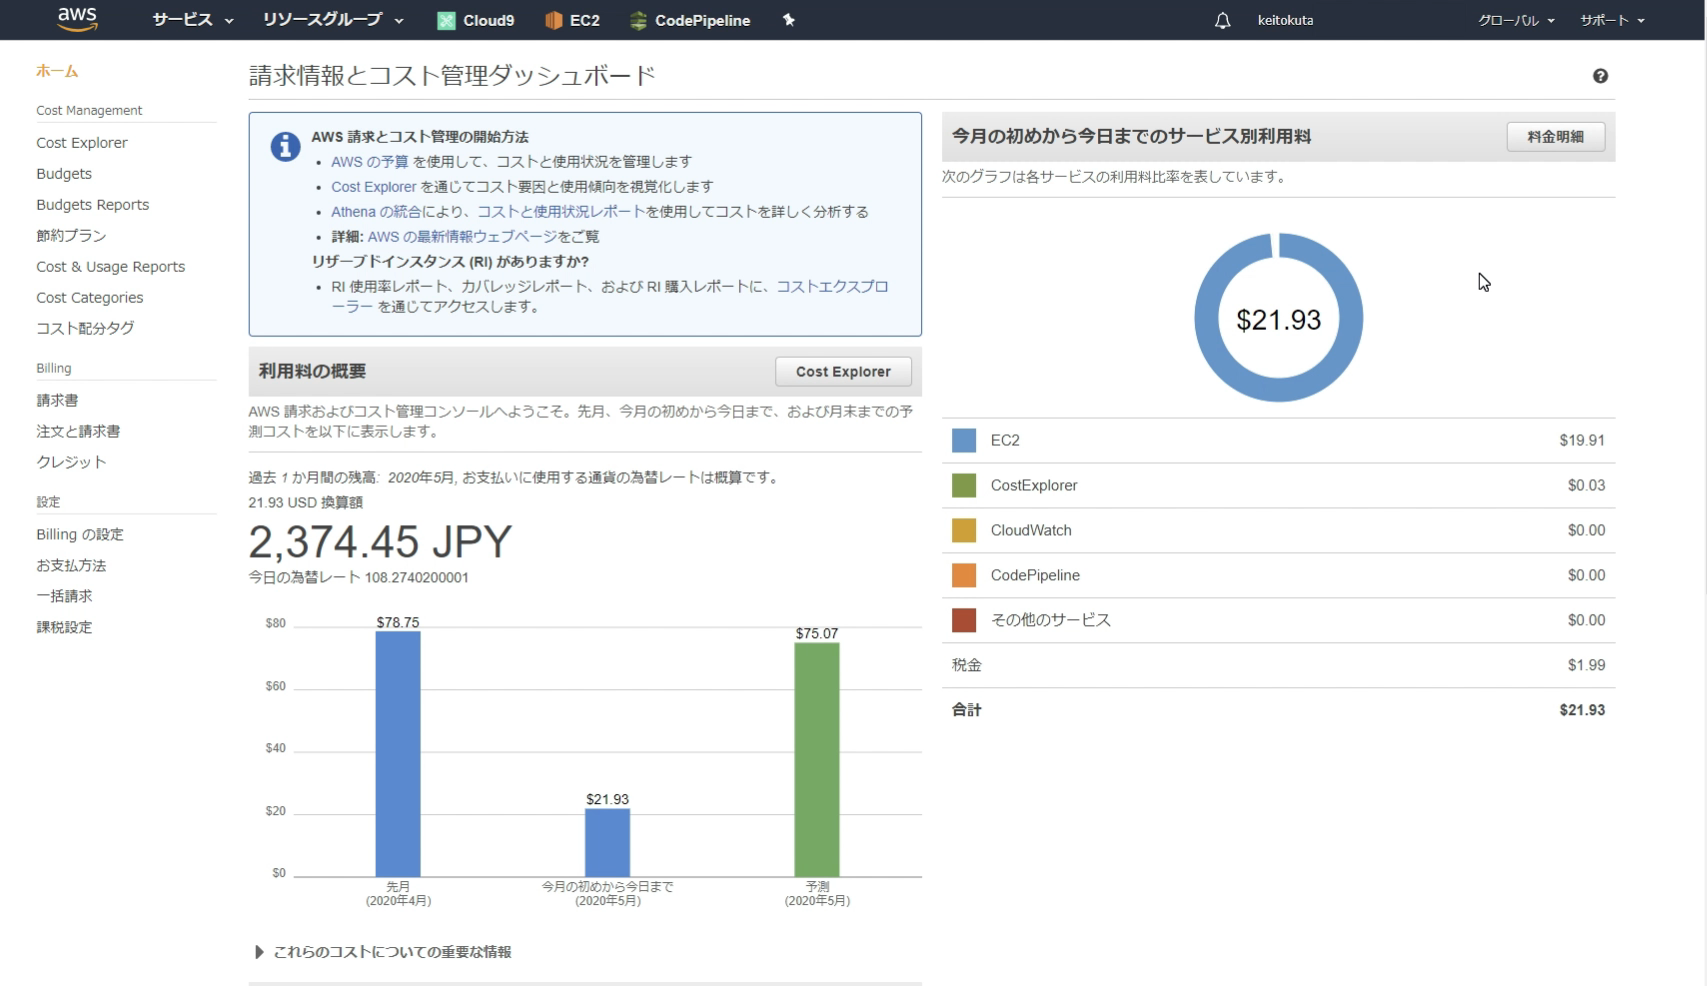The width and height of the screenshot is (1707, 986).
Task: Open コスト配分タグ in the sidebar
Action: point(85,328)
